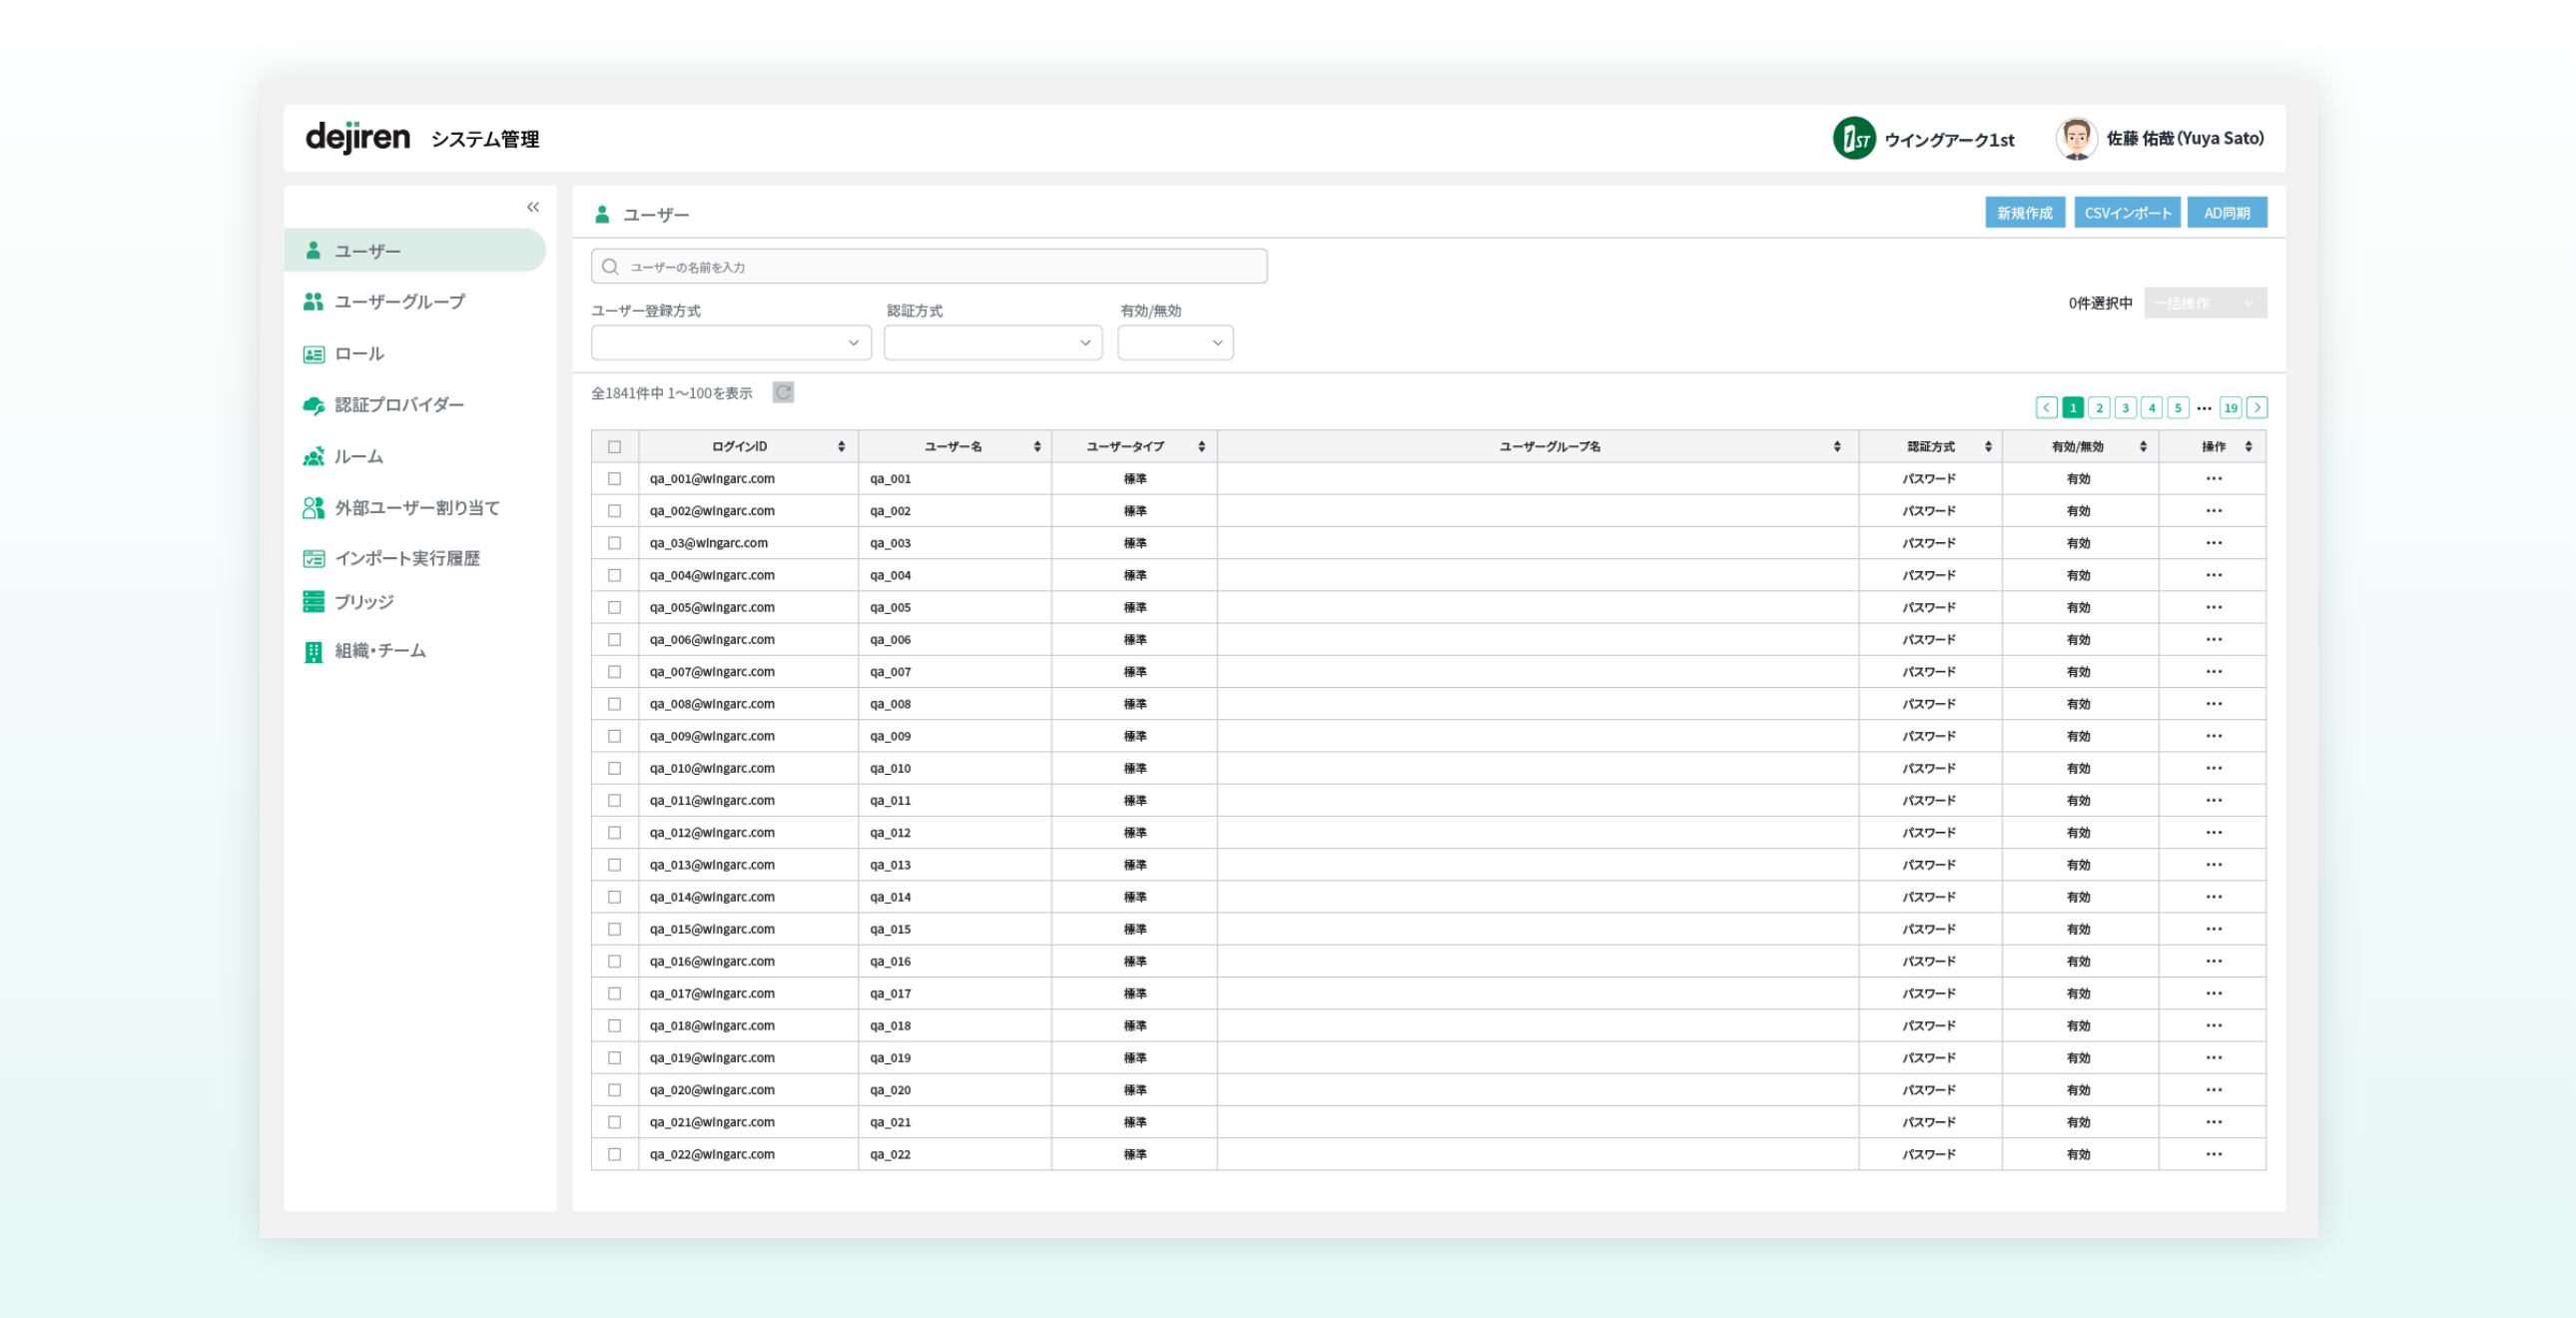Sort by 有効/無効 column arrows
The width and height of the screenshot is (2576, 1318).
tap(2143, 447)
